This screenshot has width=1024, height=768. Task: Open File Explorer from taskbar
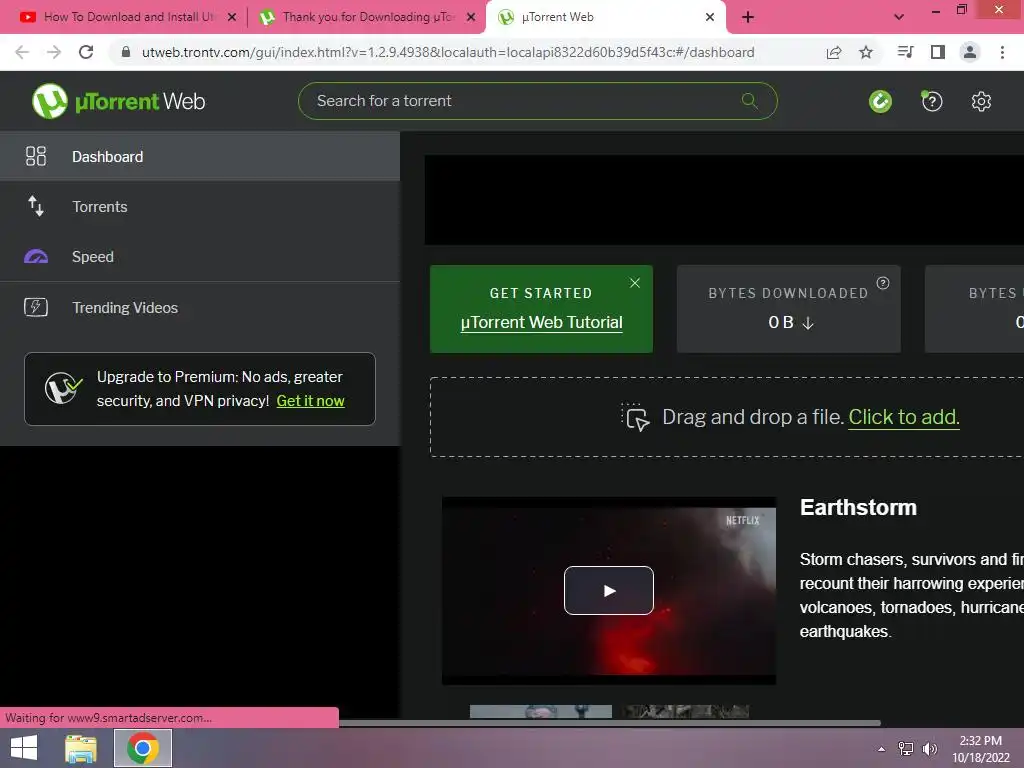pyautogui.click(x=81, y=748)
